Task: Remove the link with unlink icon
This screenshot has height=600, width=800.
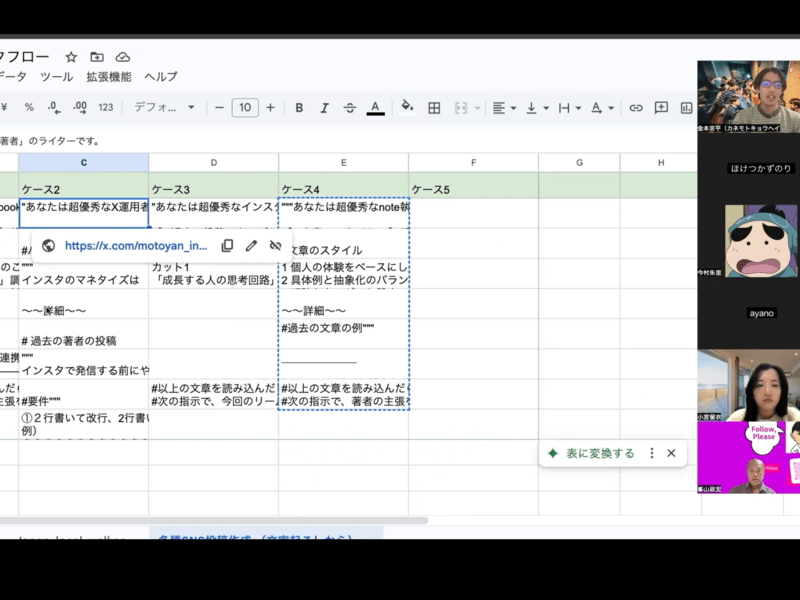Action: [276, 245]
